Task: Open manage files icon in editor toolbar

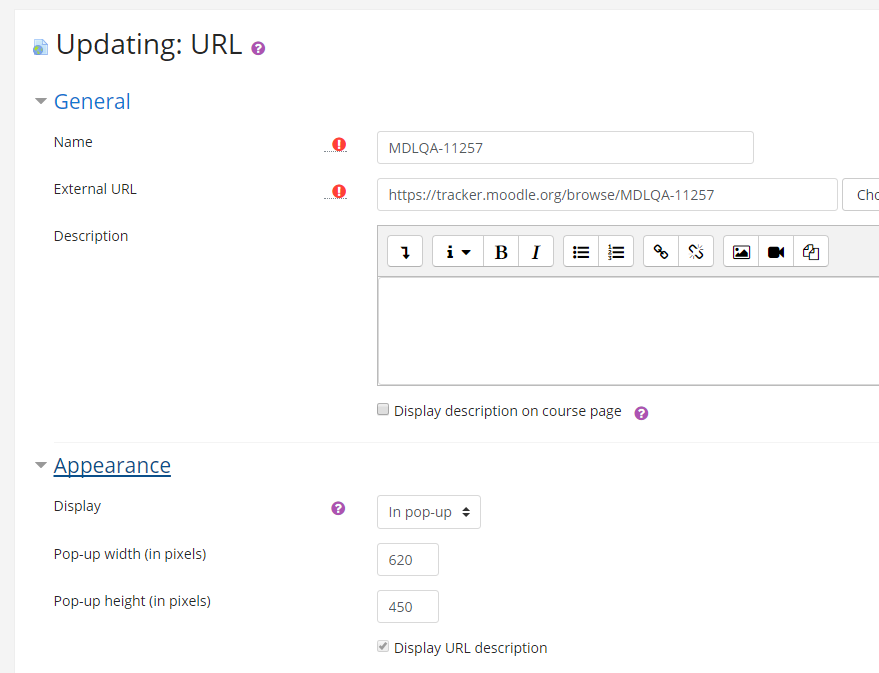Action: tap(811, 252)
